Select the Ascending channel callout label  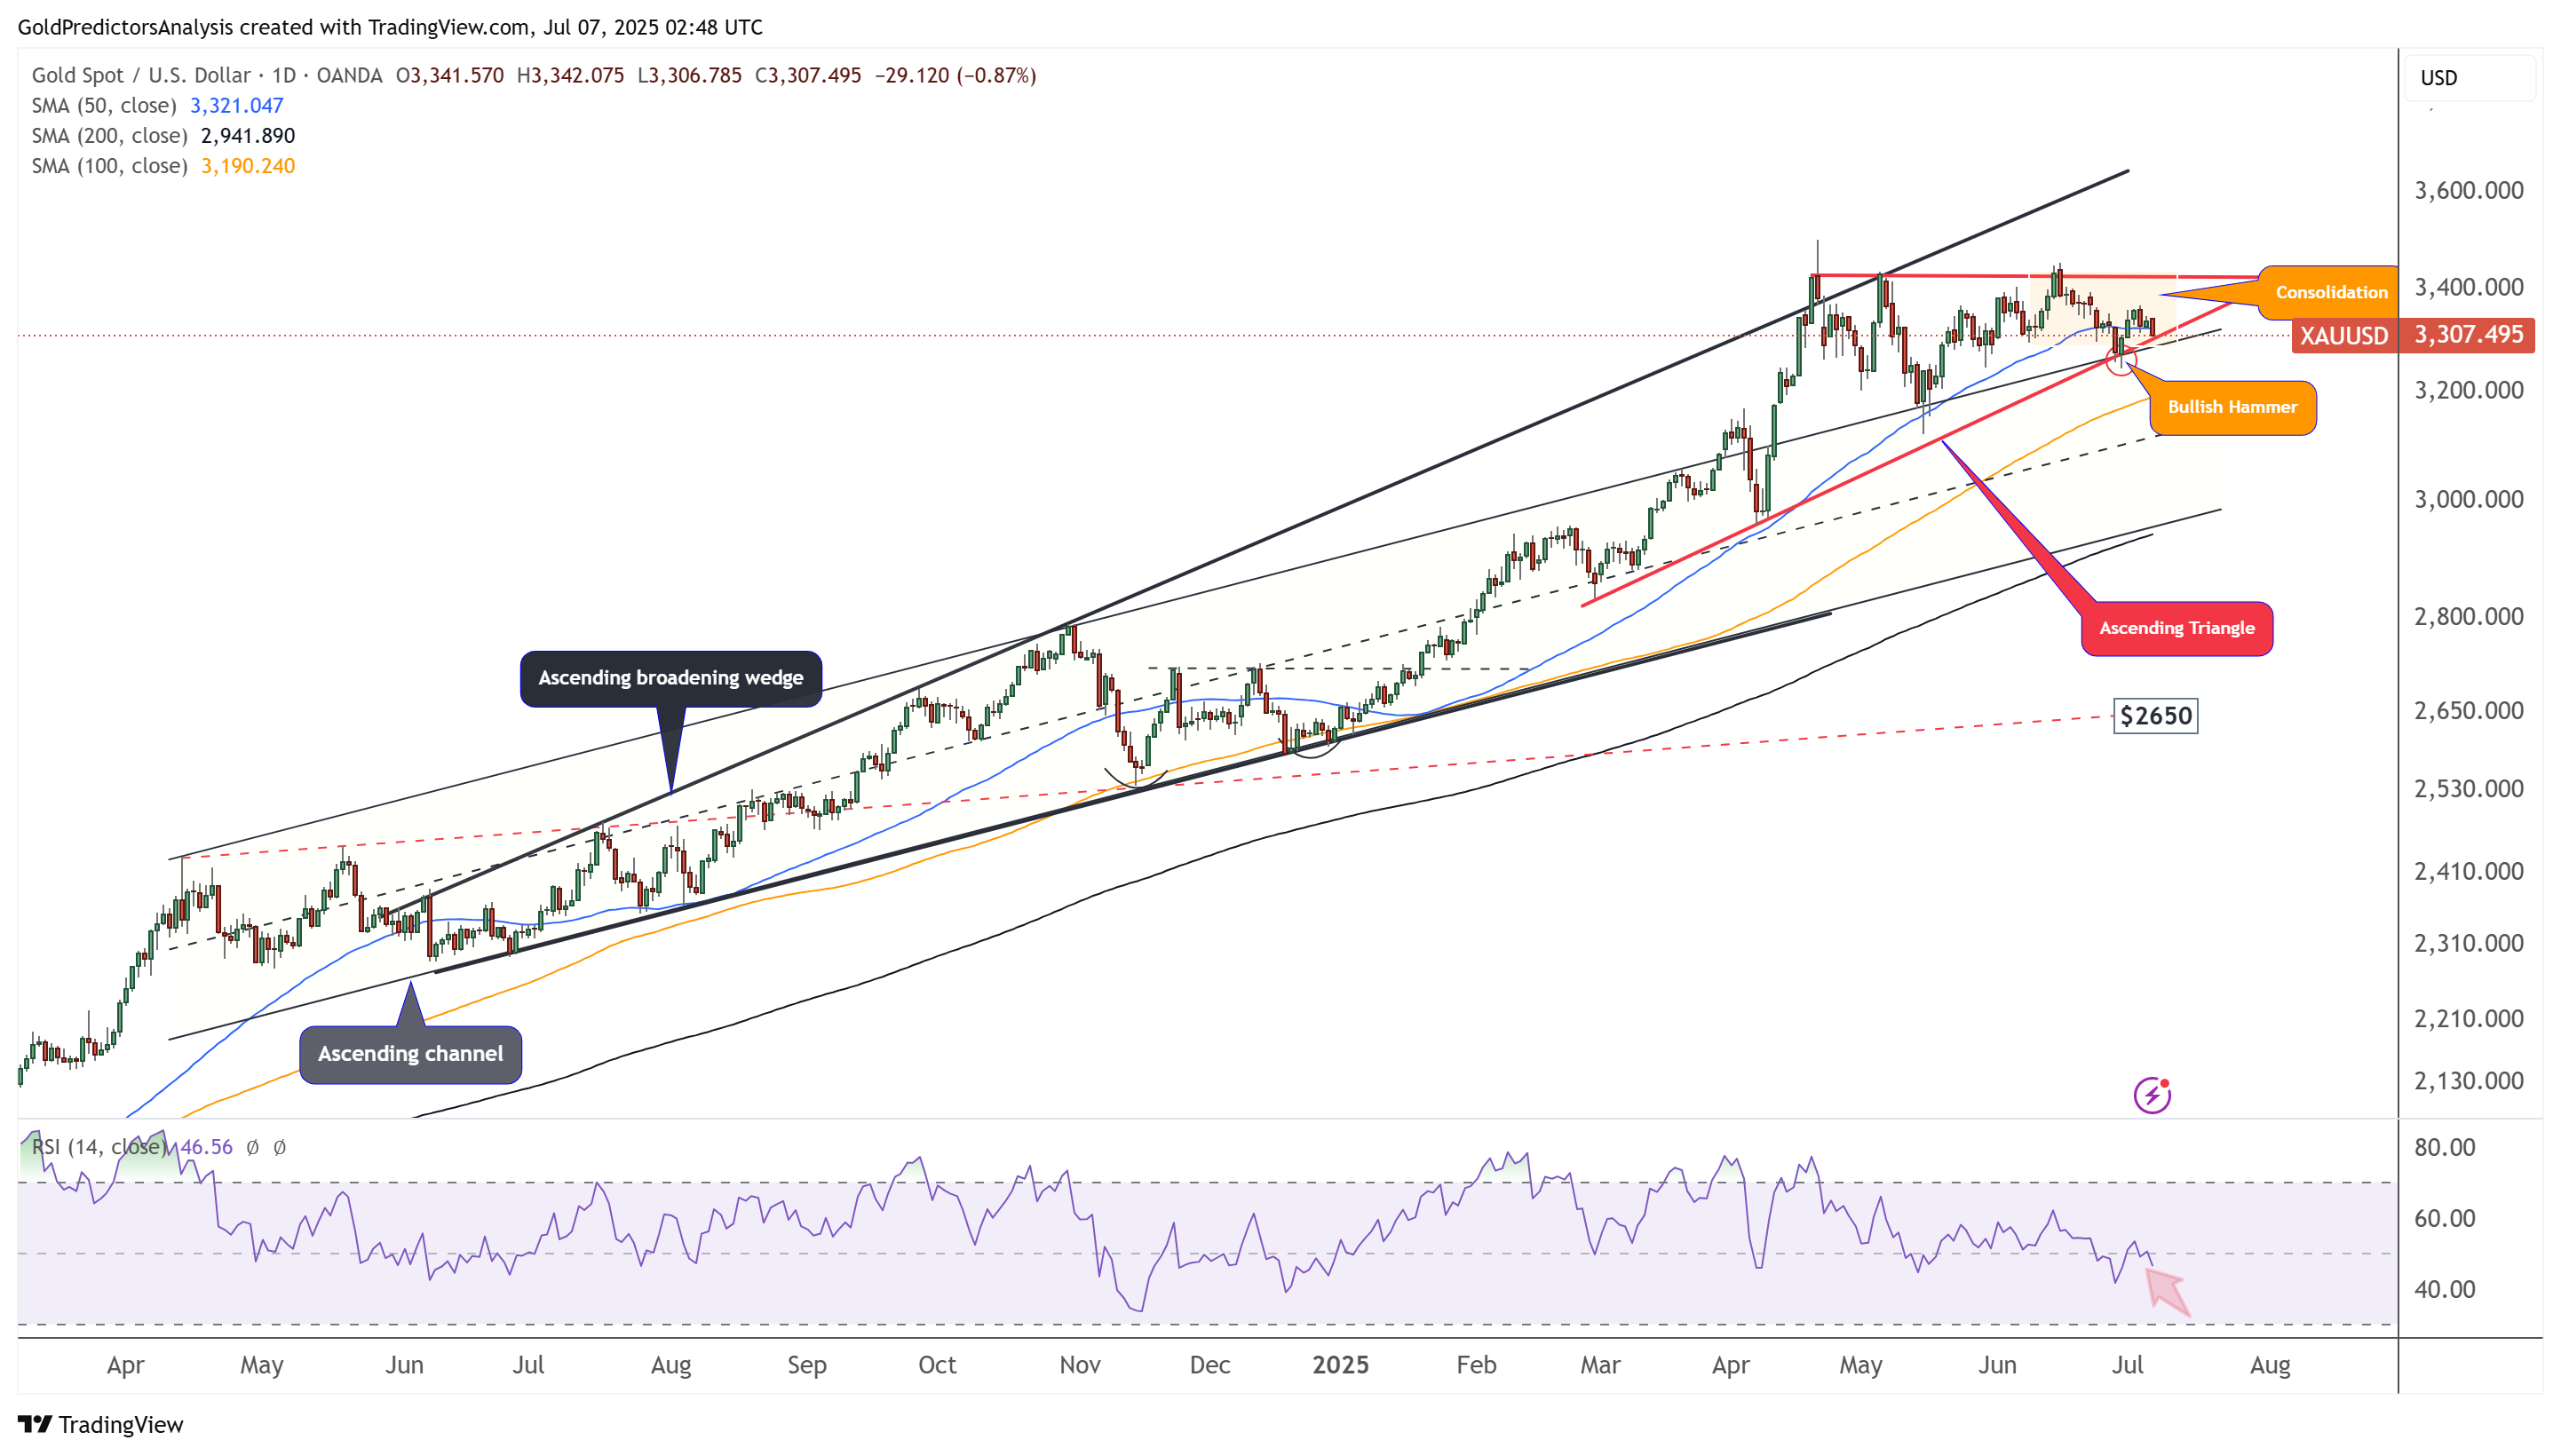[x=410, y=1054]
